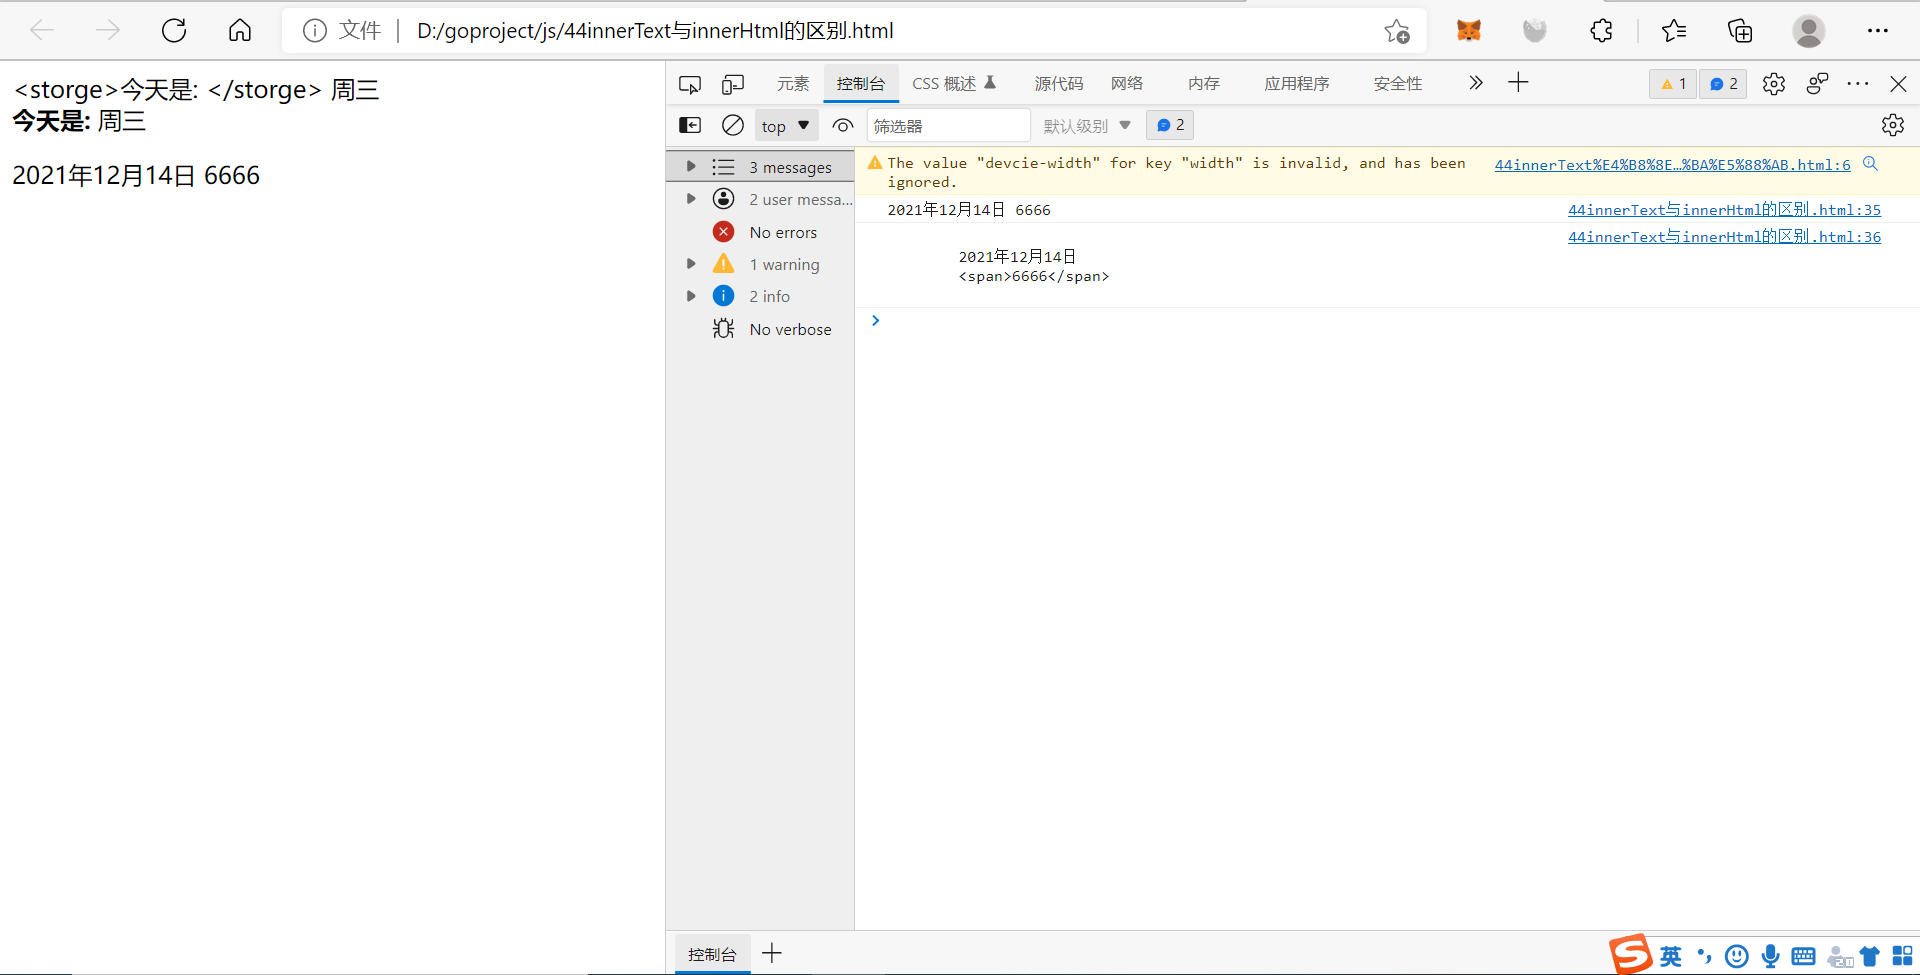Image resolution: width=1920 pixels, height=975 pixels.
Task: Open IME emoji smiley icon
Action: (x=1737, y=956)
